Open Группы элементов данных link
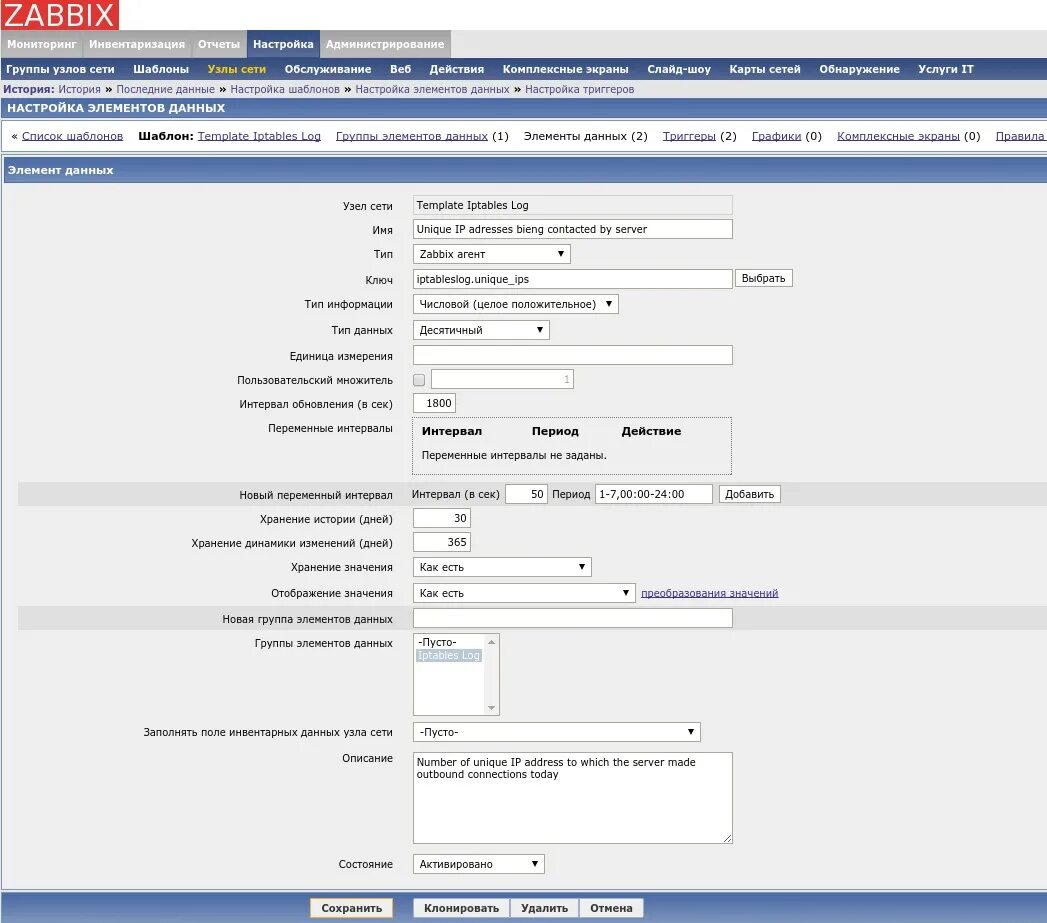 (412, 136)
